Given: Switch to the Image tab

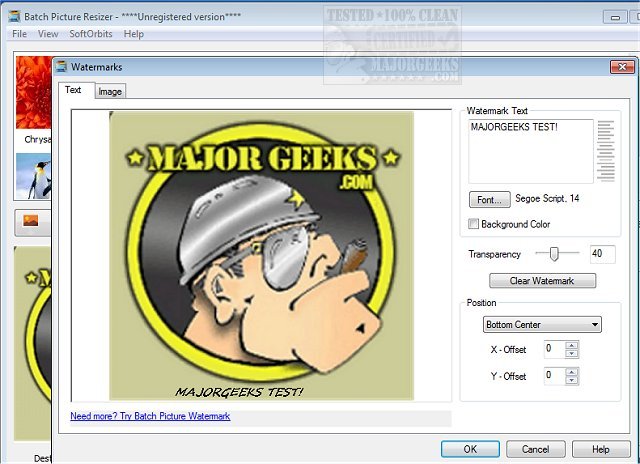Looking at the screenshot, I should [x=110, y=92].
